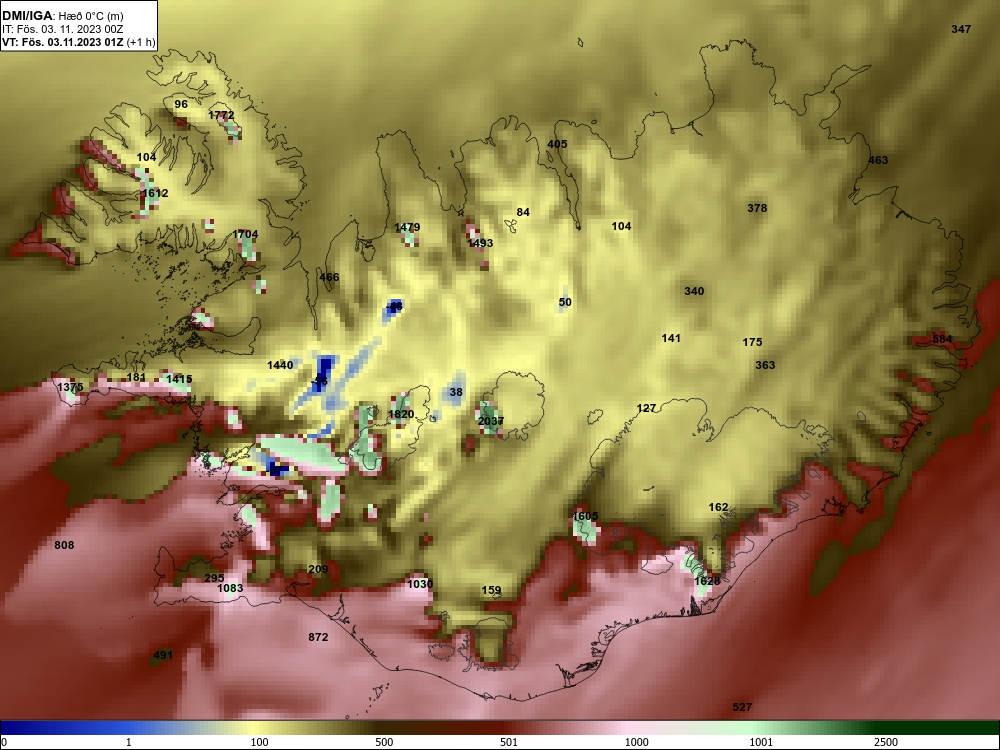The image size is (1000, 750).
Task: Click the "0" tick on the colour scale
Action: (x=4, y=742)
